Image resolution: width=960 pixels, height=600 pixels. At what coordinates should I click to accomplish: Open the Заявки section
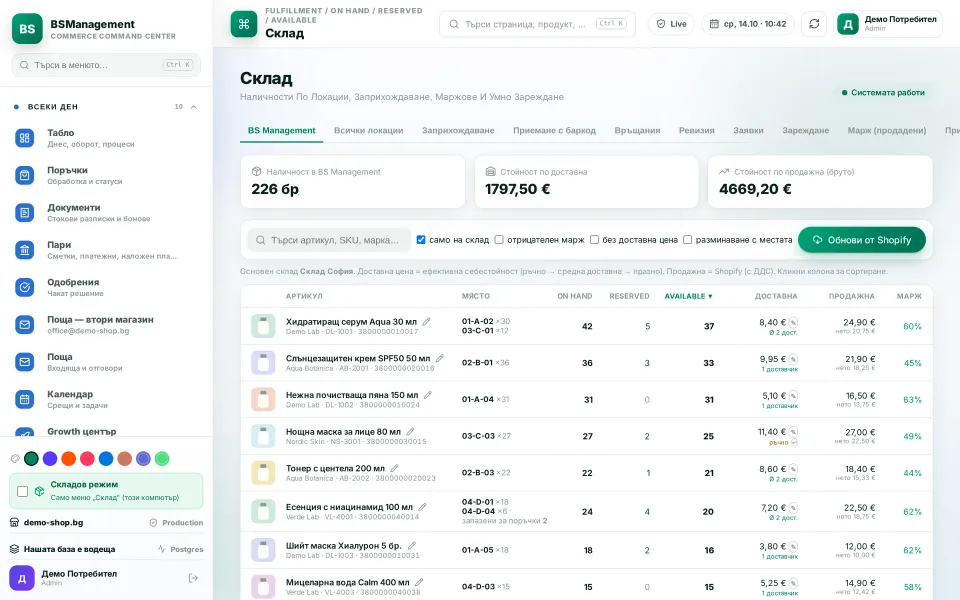(x=748, y=130)
